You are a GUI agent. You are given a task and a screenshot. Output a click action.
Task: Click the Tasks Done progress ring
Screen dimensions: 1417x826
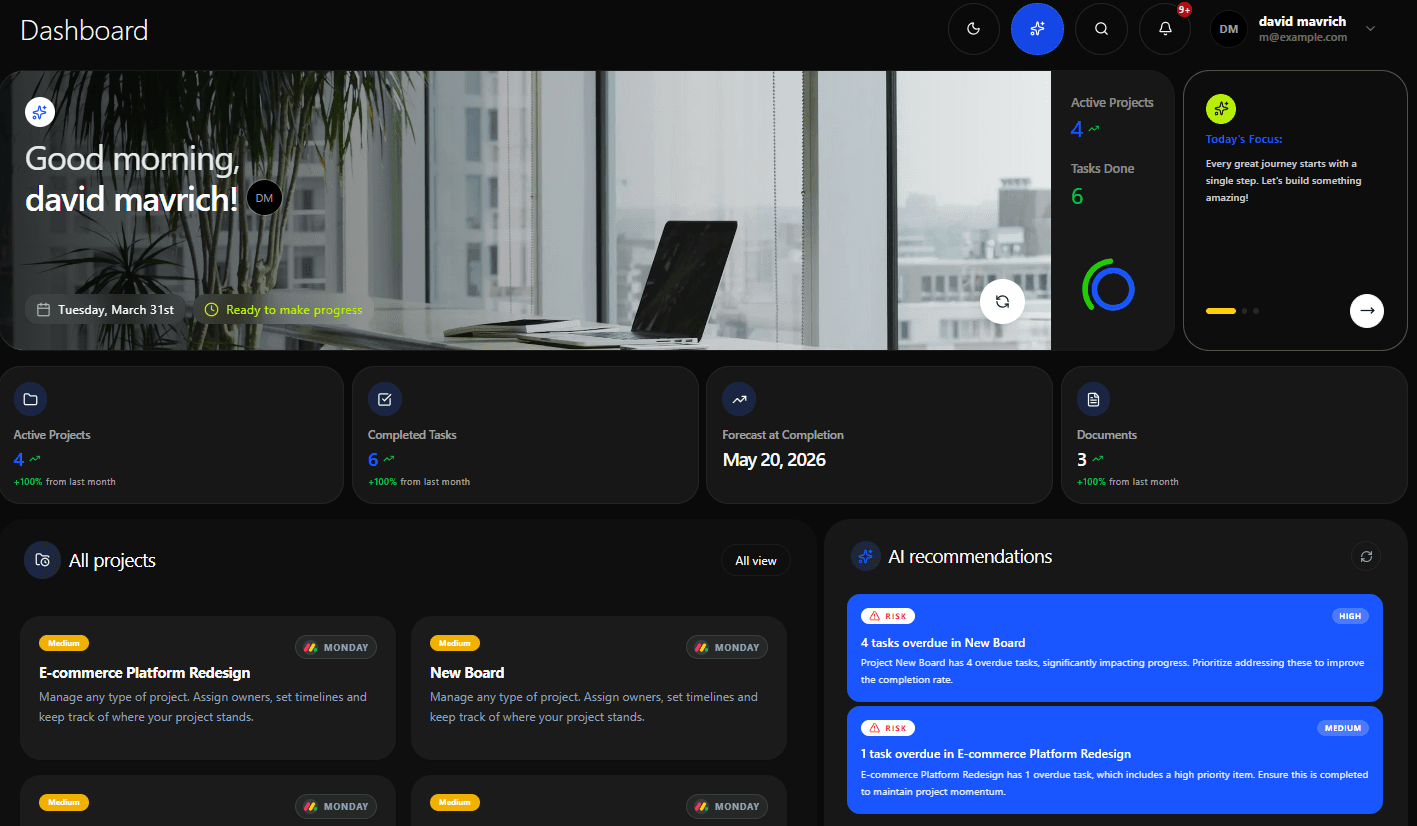(x=1108, y=286)
